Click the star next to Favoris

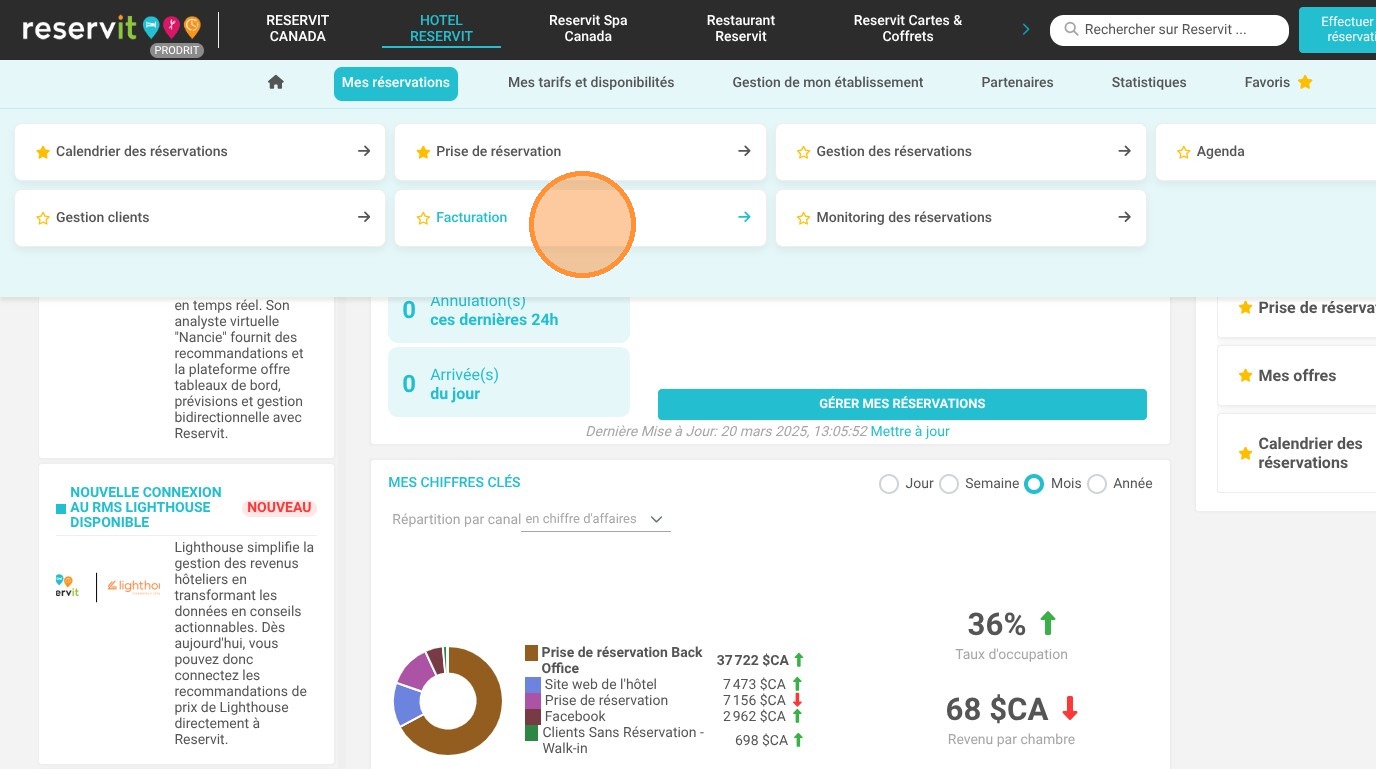[x=1305, y=82]
